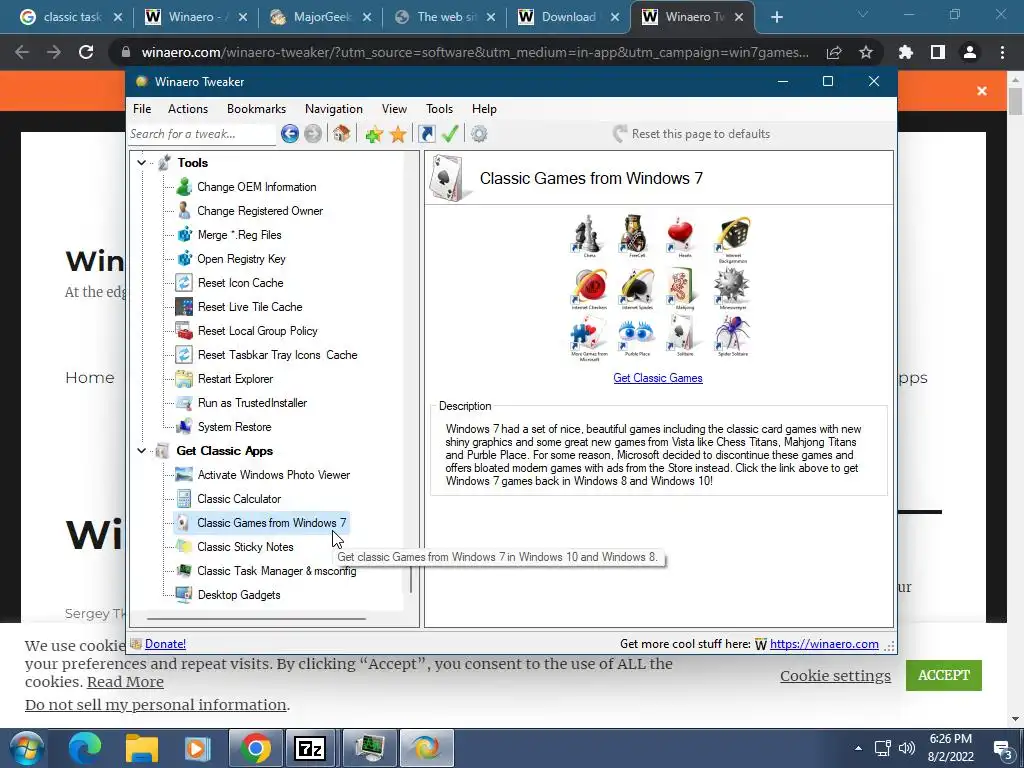Viewport: 1024px width, 768px height.
Task: Click the Reset Tasbkar Tray Icons Cache icon
Action: pyautogui.click(x=184, y=355)
